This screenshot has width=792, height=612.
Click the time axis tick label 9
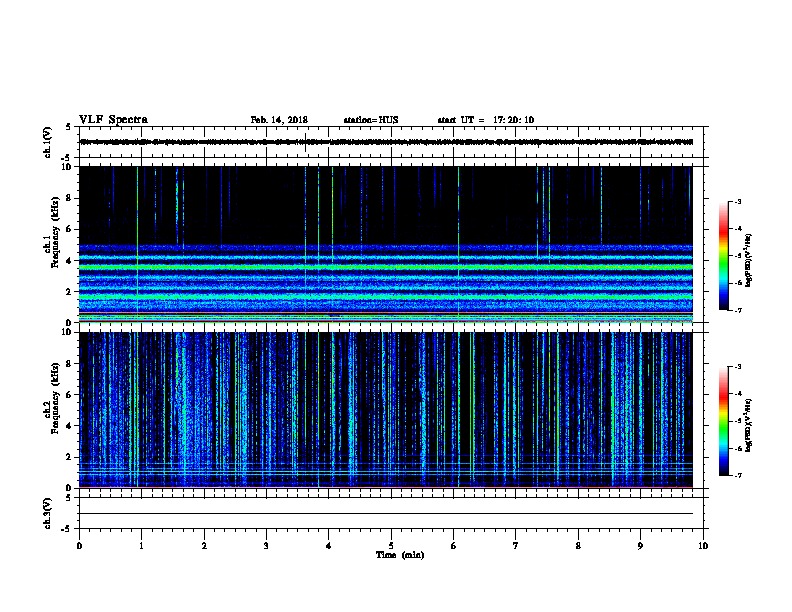click(x=640, y=545)
